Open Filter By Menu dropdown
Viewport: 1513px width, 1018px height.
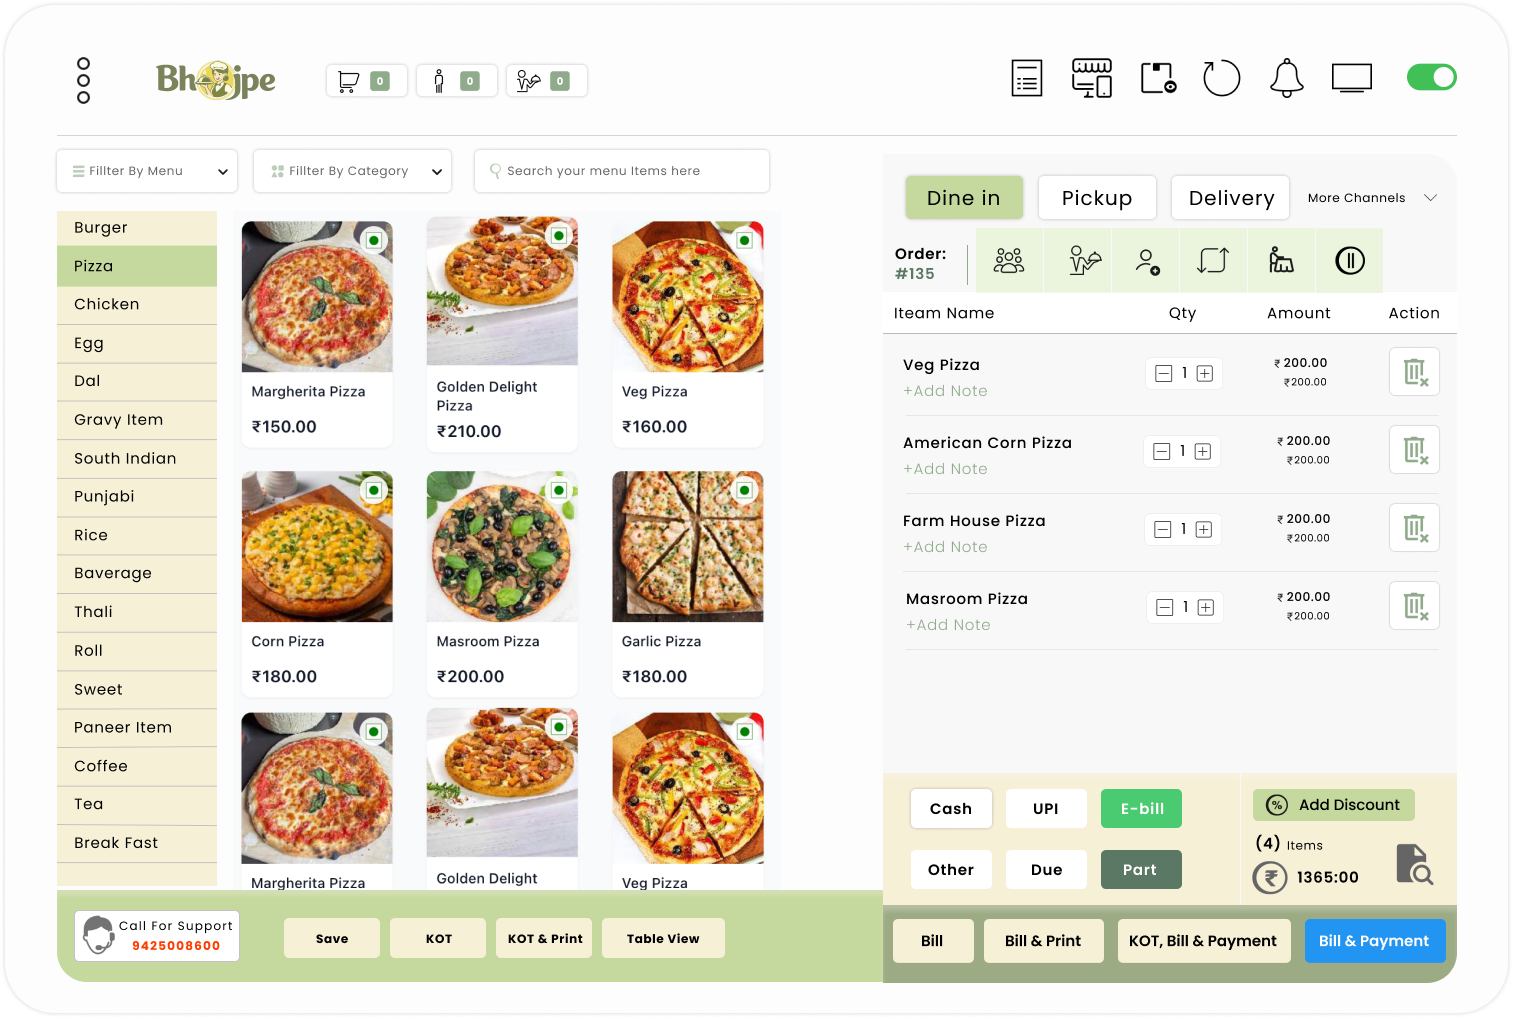pyautogui.click(x=147, y=171)
